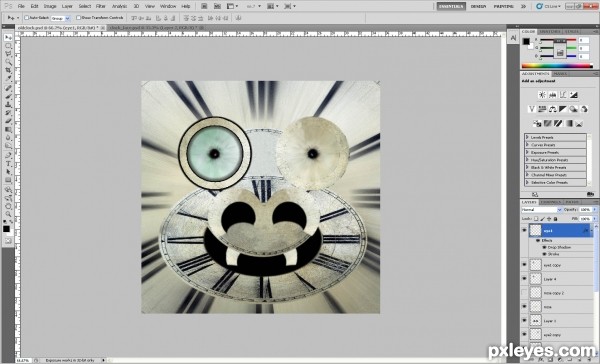Add a Hue/Saturation adjustment

[542, 109]
